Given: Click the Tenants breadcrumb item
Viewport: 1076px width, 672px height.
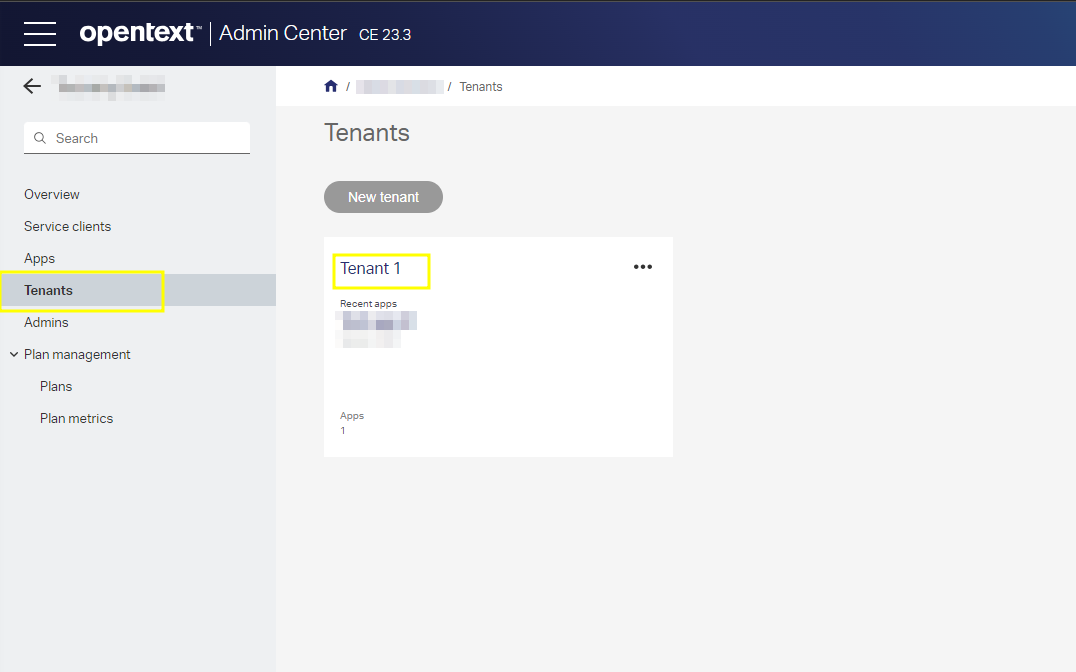Looking at the screenshot, I should [481, 87].
